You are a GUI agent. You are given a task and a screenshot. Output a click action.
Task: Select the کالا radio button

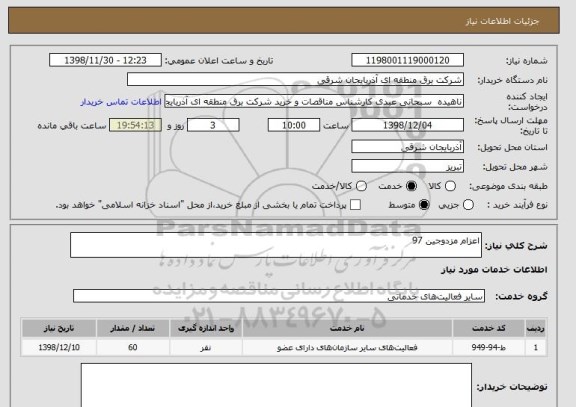pos(450,186)
